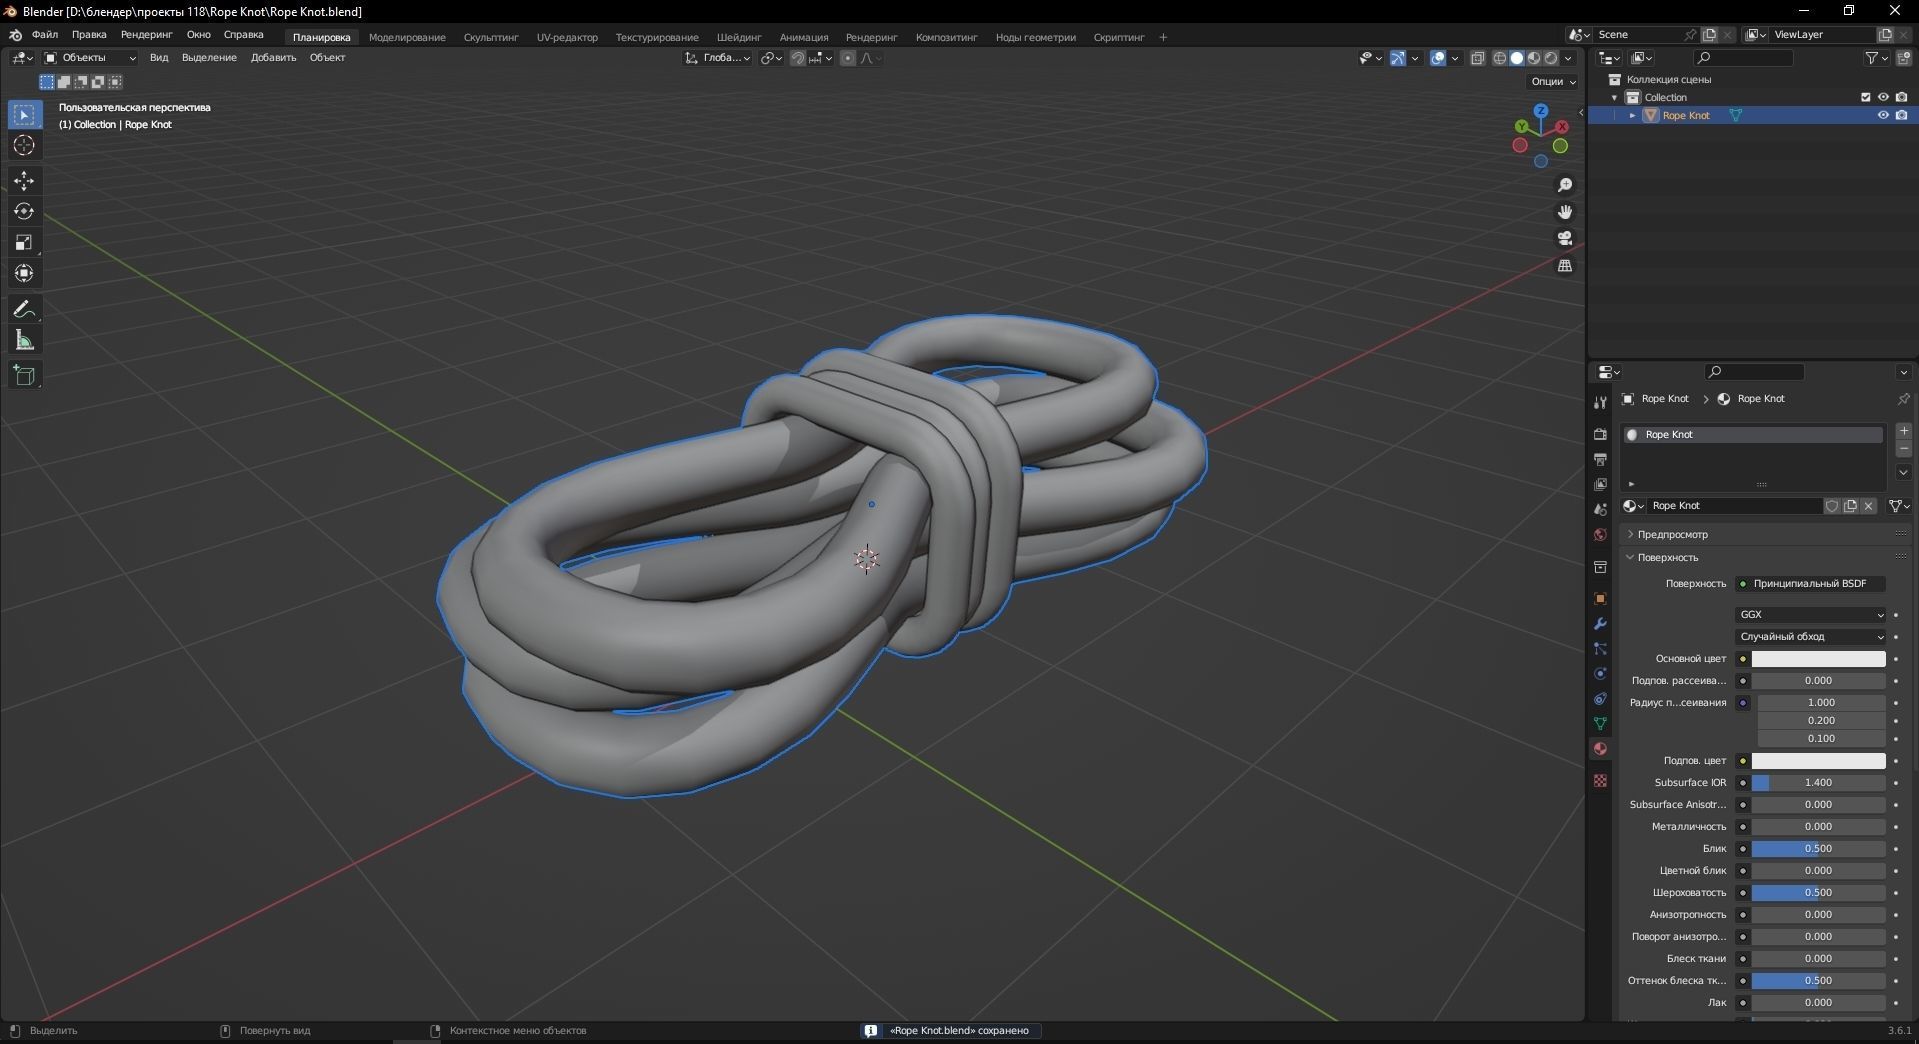Screen dimensions: 1919x1044
Task: Open the Render properties tab
Action: (1600, 434)
